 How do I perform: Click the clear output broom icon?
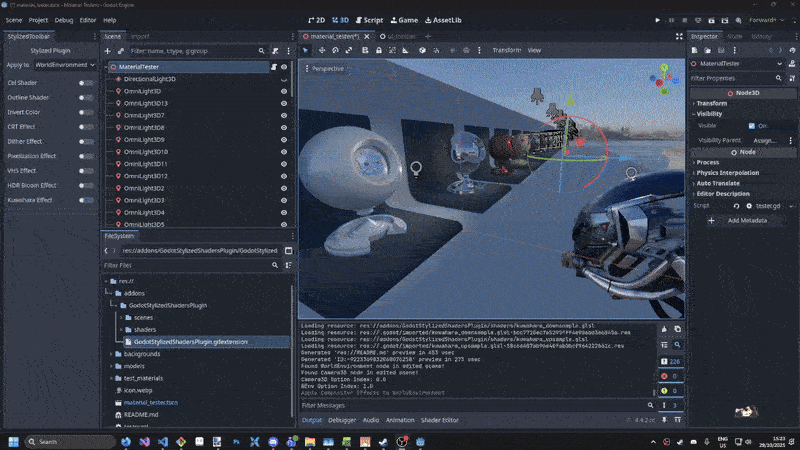pyautogui.click(x=664, y=330)
